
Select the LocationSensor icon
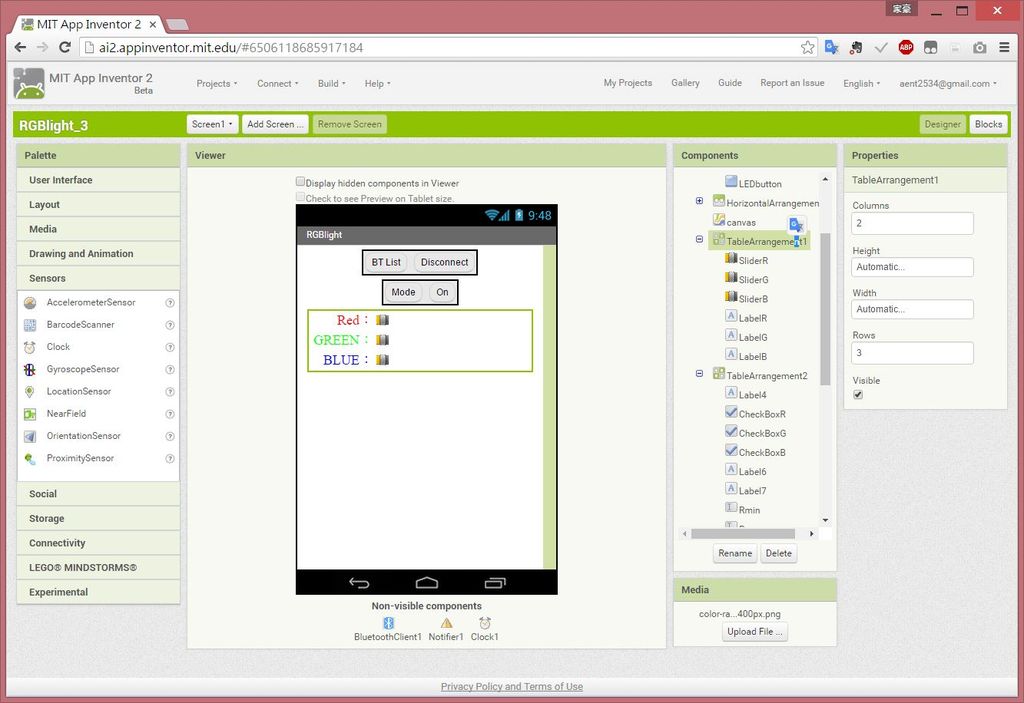click(x=30, y=392)
